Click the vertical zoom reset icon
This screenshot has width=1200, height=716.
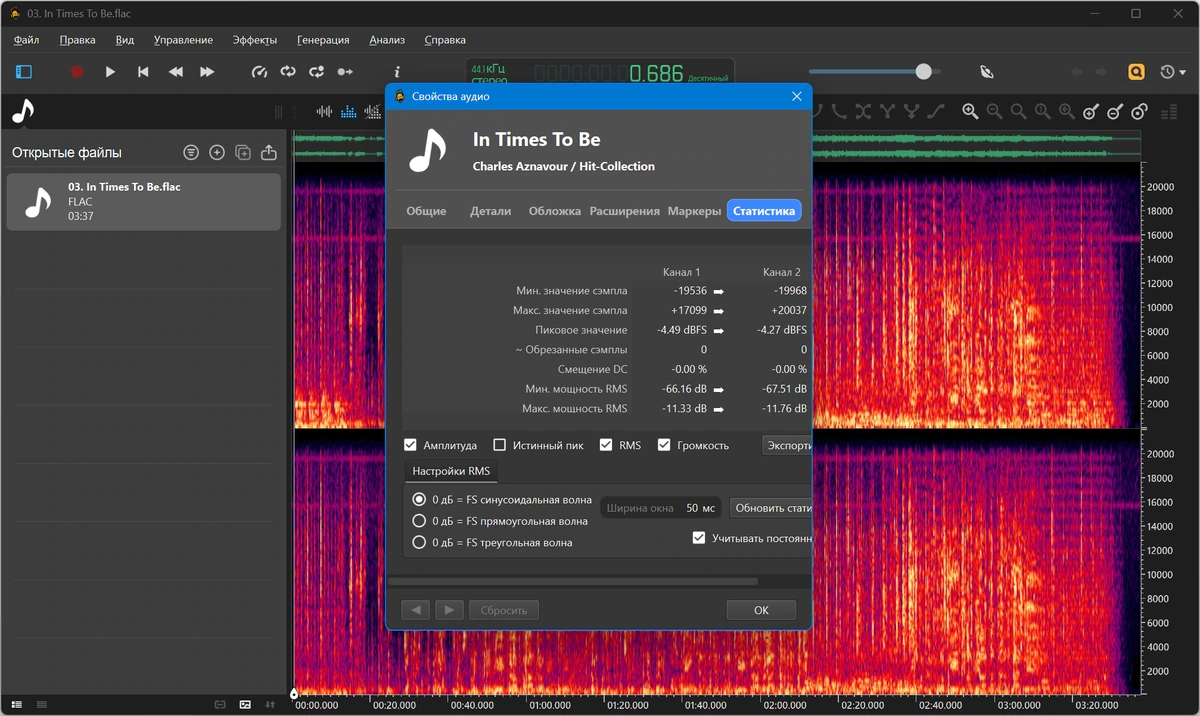click(1139, 112)
